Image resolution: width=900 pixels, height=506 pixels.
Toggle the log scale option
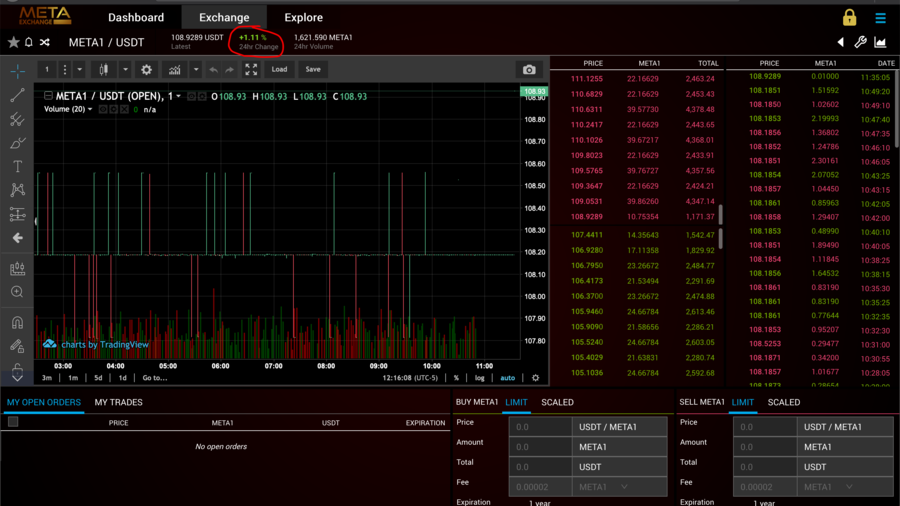click(x=480, y=378)
